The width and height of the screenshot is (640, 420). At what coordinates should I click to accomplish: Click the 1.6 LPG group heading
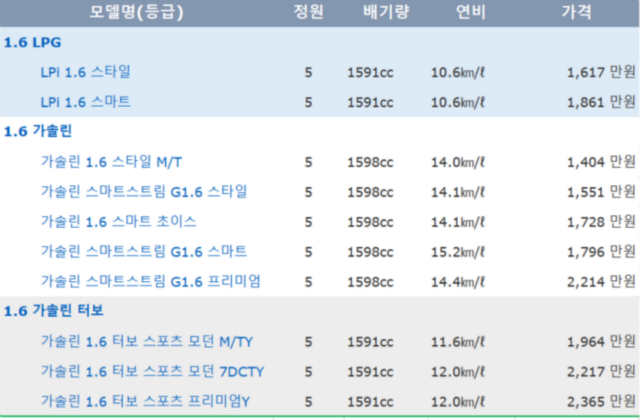pyautogui.click(x=32, y=42)
